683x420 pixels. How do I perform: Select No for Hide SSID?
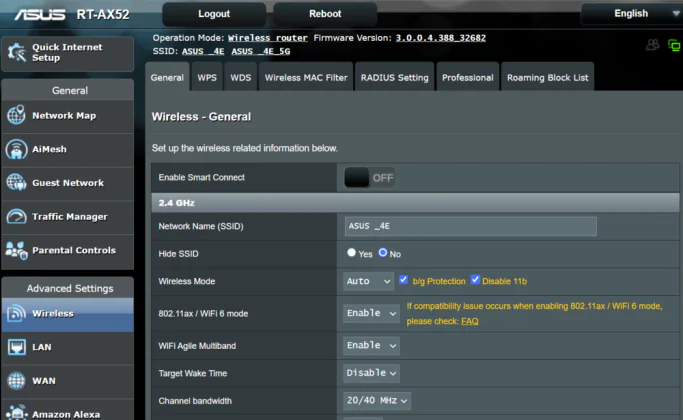click(383, 253)
